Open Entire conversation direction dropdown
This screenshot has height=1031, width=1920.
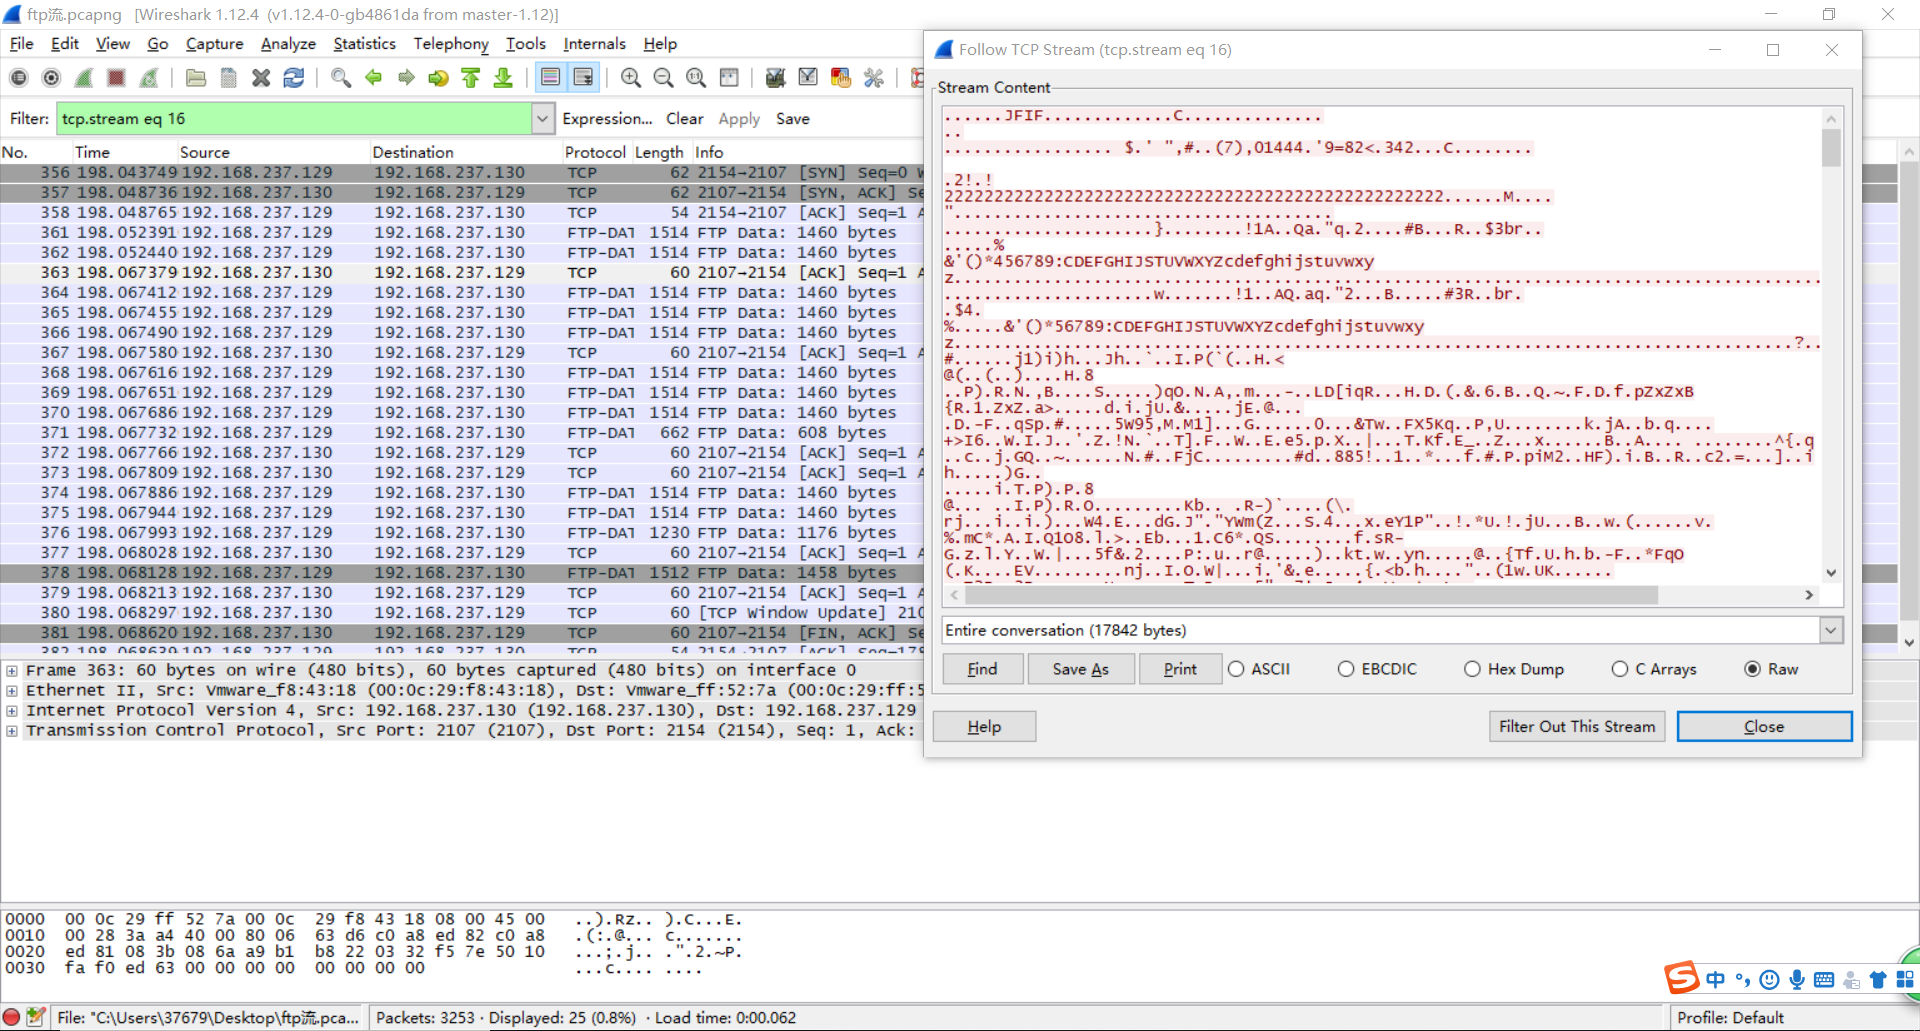(1831, 630)
